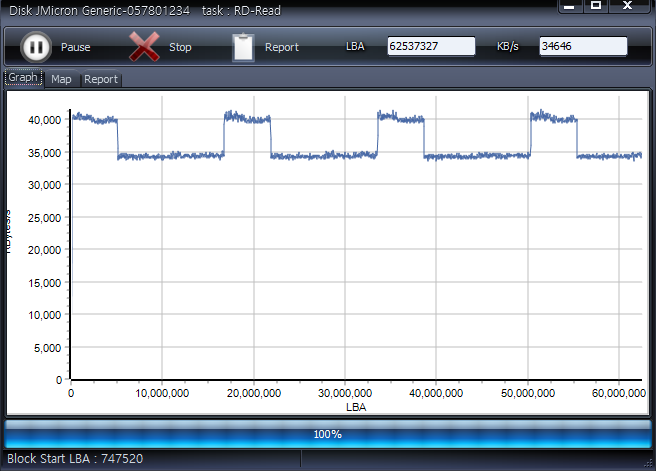Click the y-axis value 35,000
656x471 pixels.
tap(44, 153)
